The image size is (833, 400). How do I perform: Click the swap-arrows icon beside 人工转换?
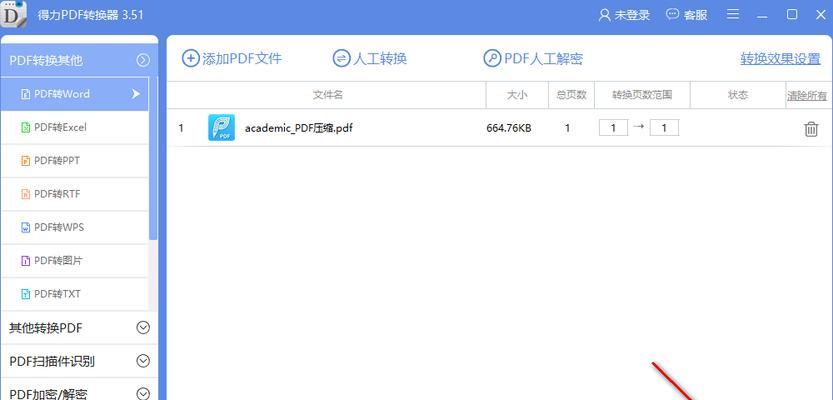[x=341, y=58]
